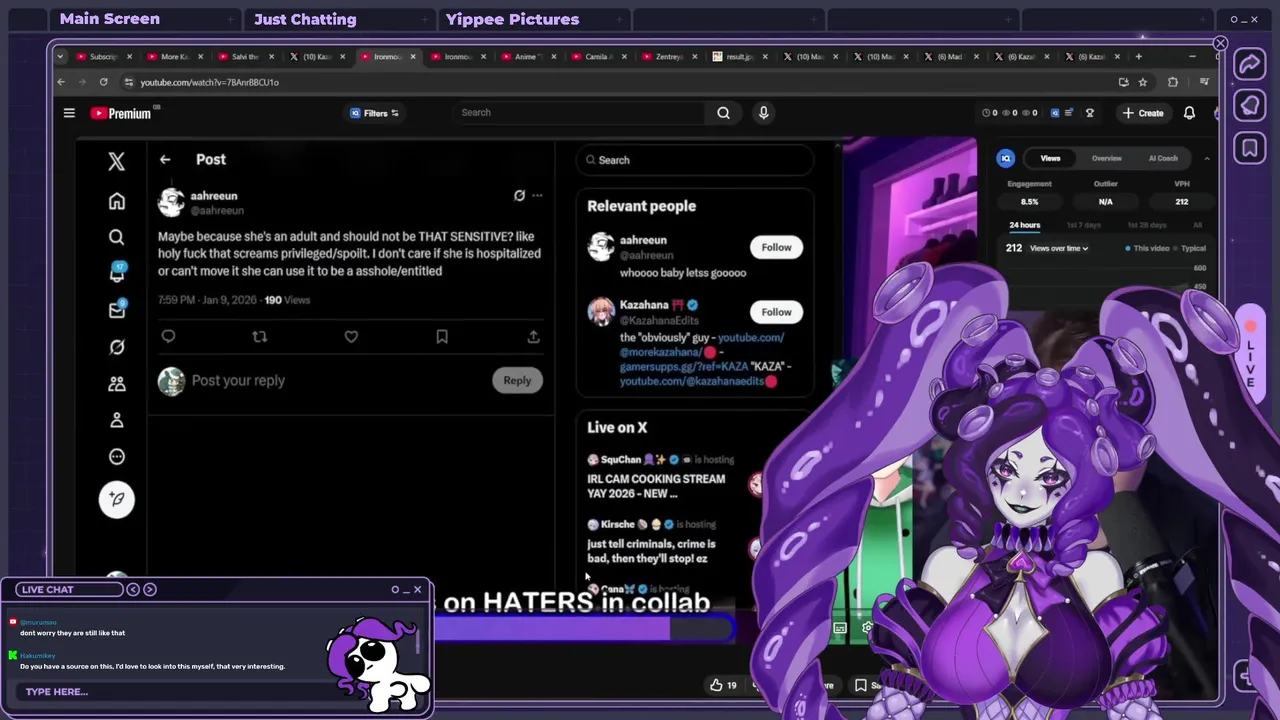The height and width of the screenshot is (720, 1280).
Task: Select the All time range
Action: pos(1198,225)
